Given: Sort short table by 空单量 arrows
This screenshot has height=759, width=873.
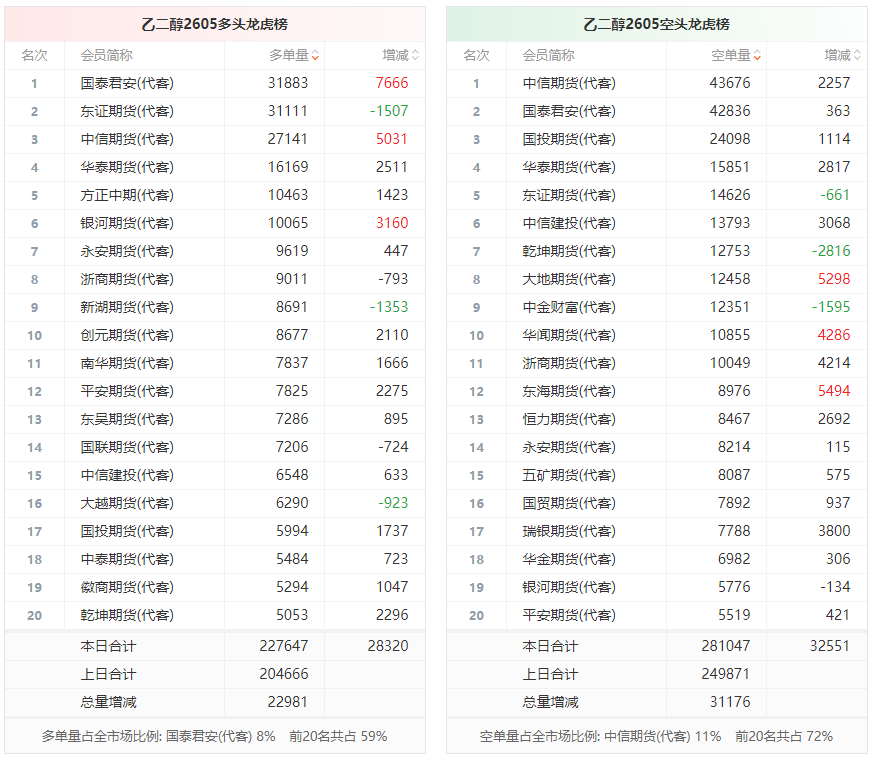Looking at the screenshot, I should (757, 56).
